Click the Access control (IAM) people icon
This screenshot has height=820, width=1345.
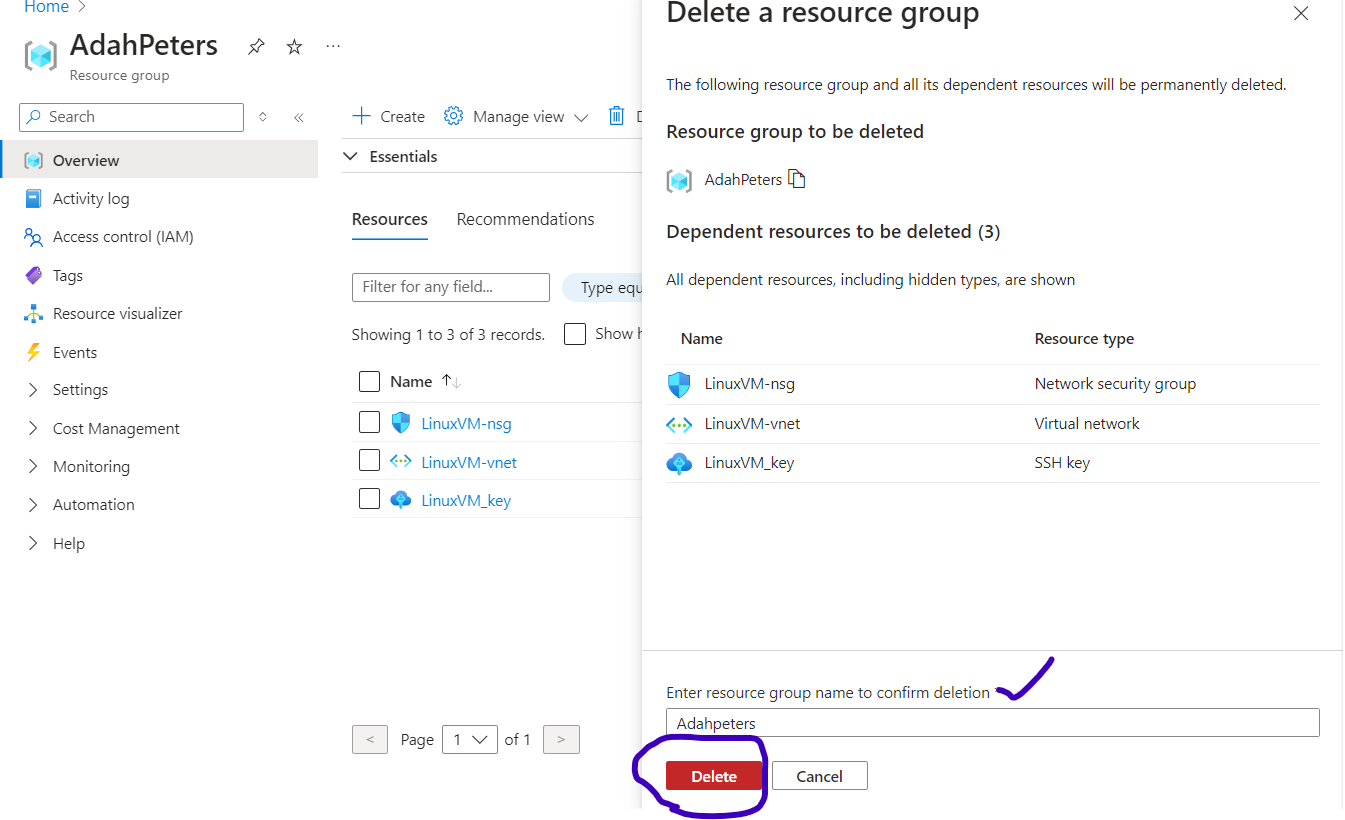coord(34,237)
